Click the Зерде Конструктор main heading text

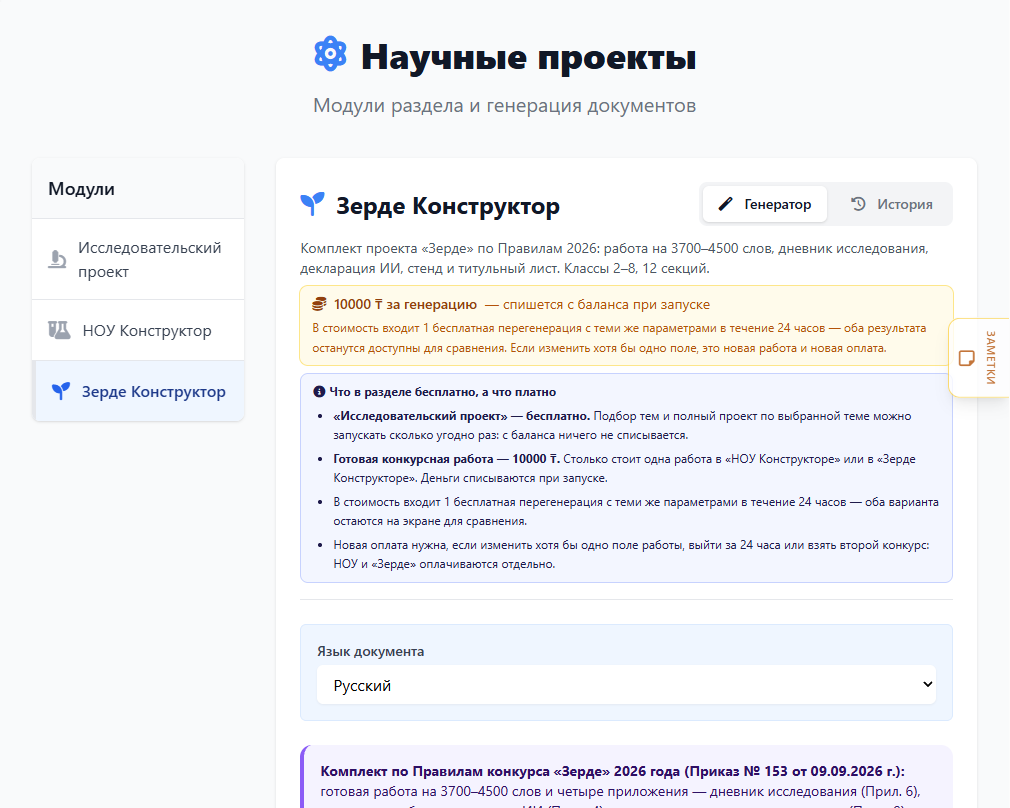[x=448, y=206]
